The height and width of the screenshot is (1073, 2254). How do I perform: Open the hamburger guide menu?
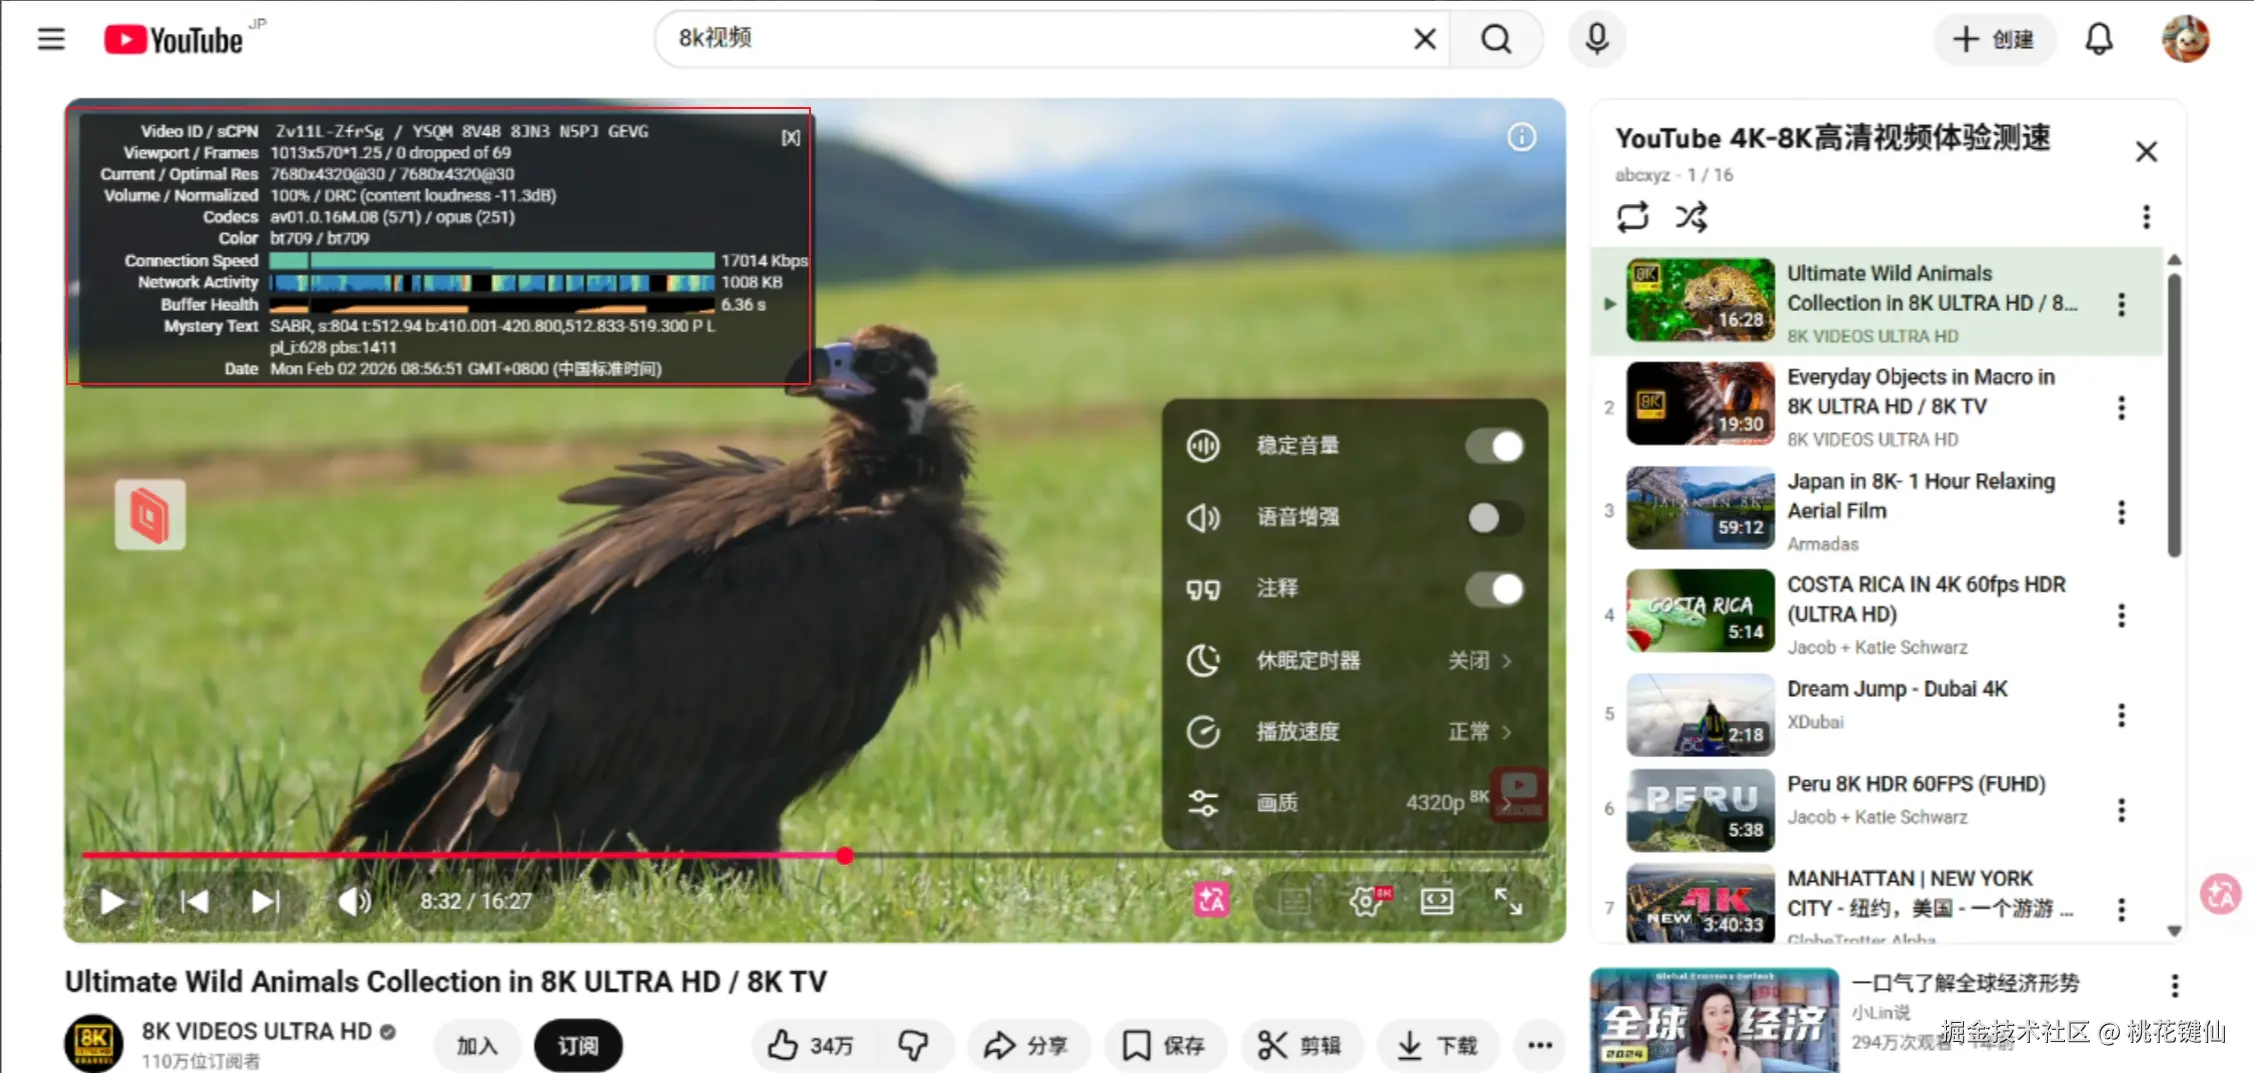coord(51,39)
